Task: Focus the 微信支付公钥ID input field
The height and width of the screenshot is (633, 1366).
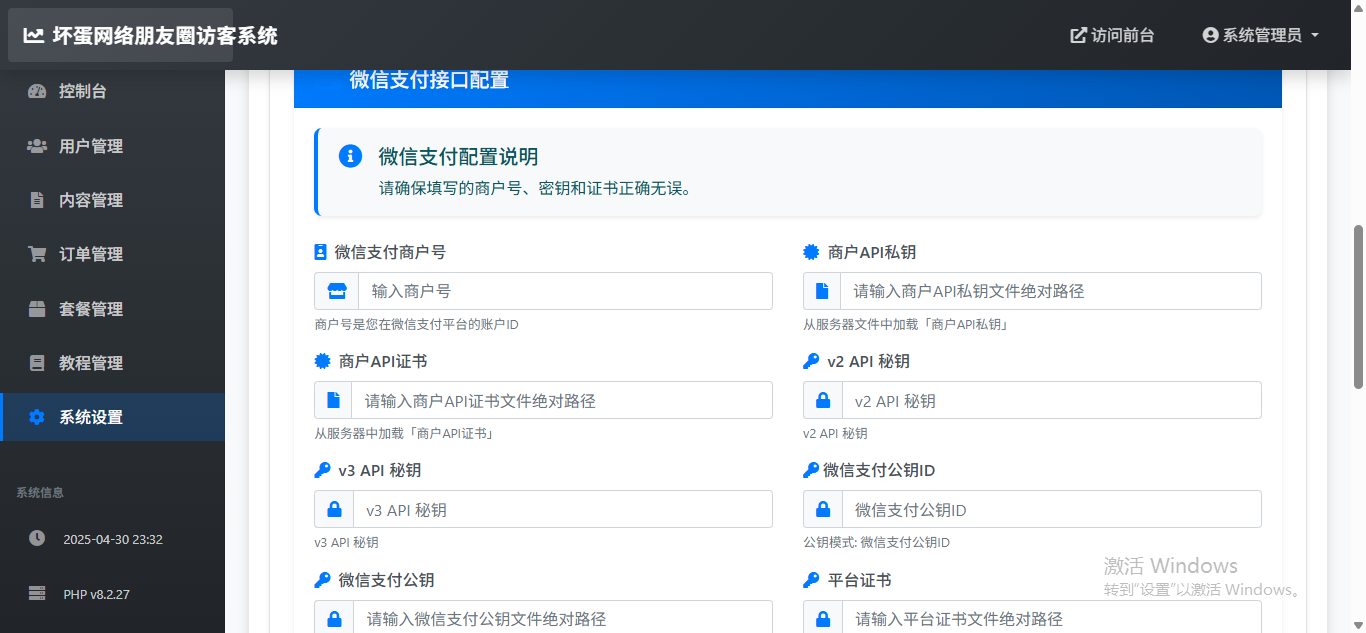Action: pyautogui.click(x=1052, y=509)
